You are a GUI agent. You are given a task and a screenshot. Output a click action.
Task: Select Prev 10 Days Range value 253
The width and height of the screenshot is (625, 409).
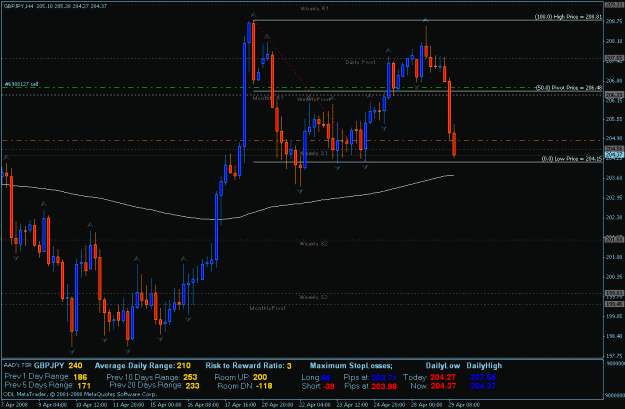190,377
